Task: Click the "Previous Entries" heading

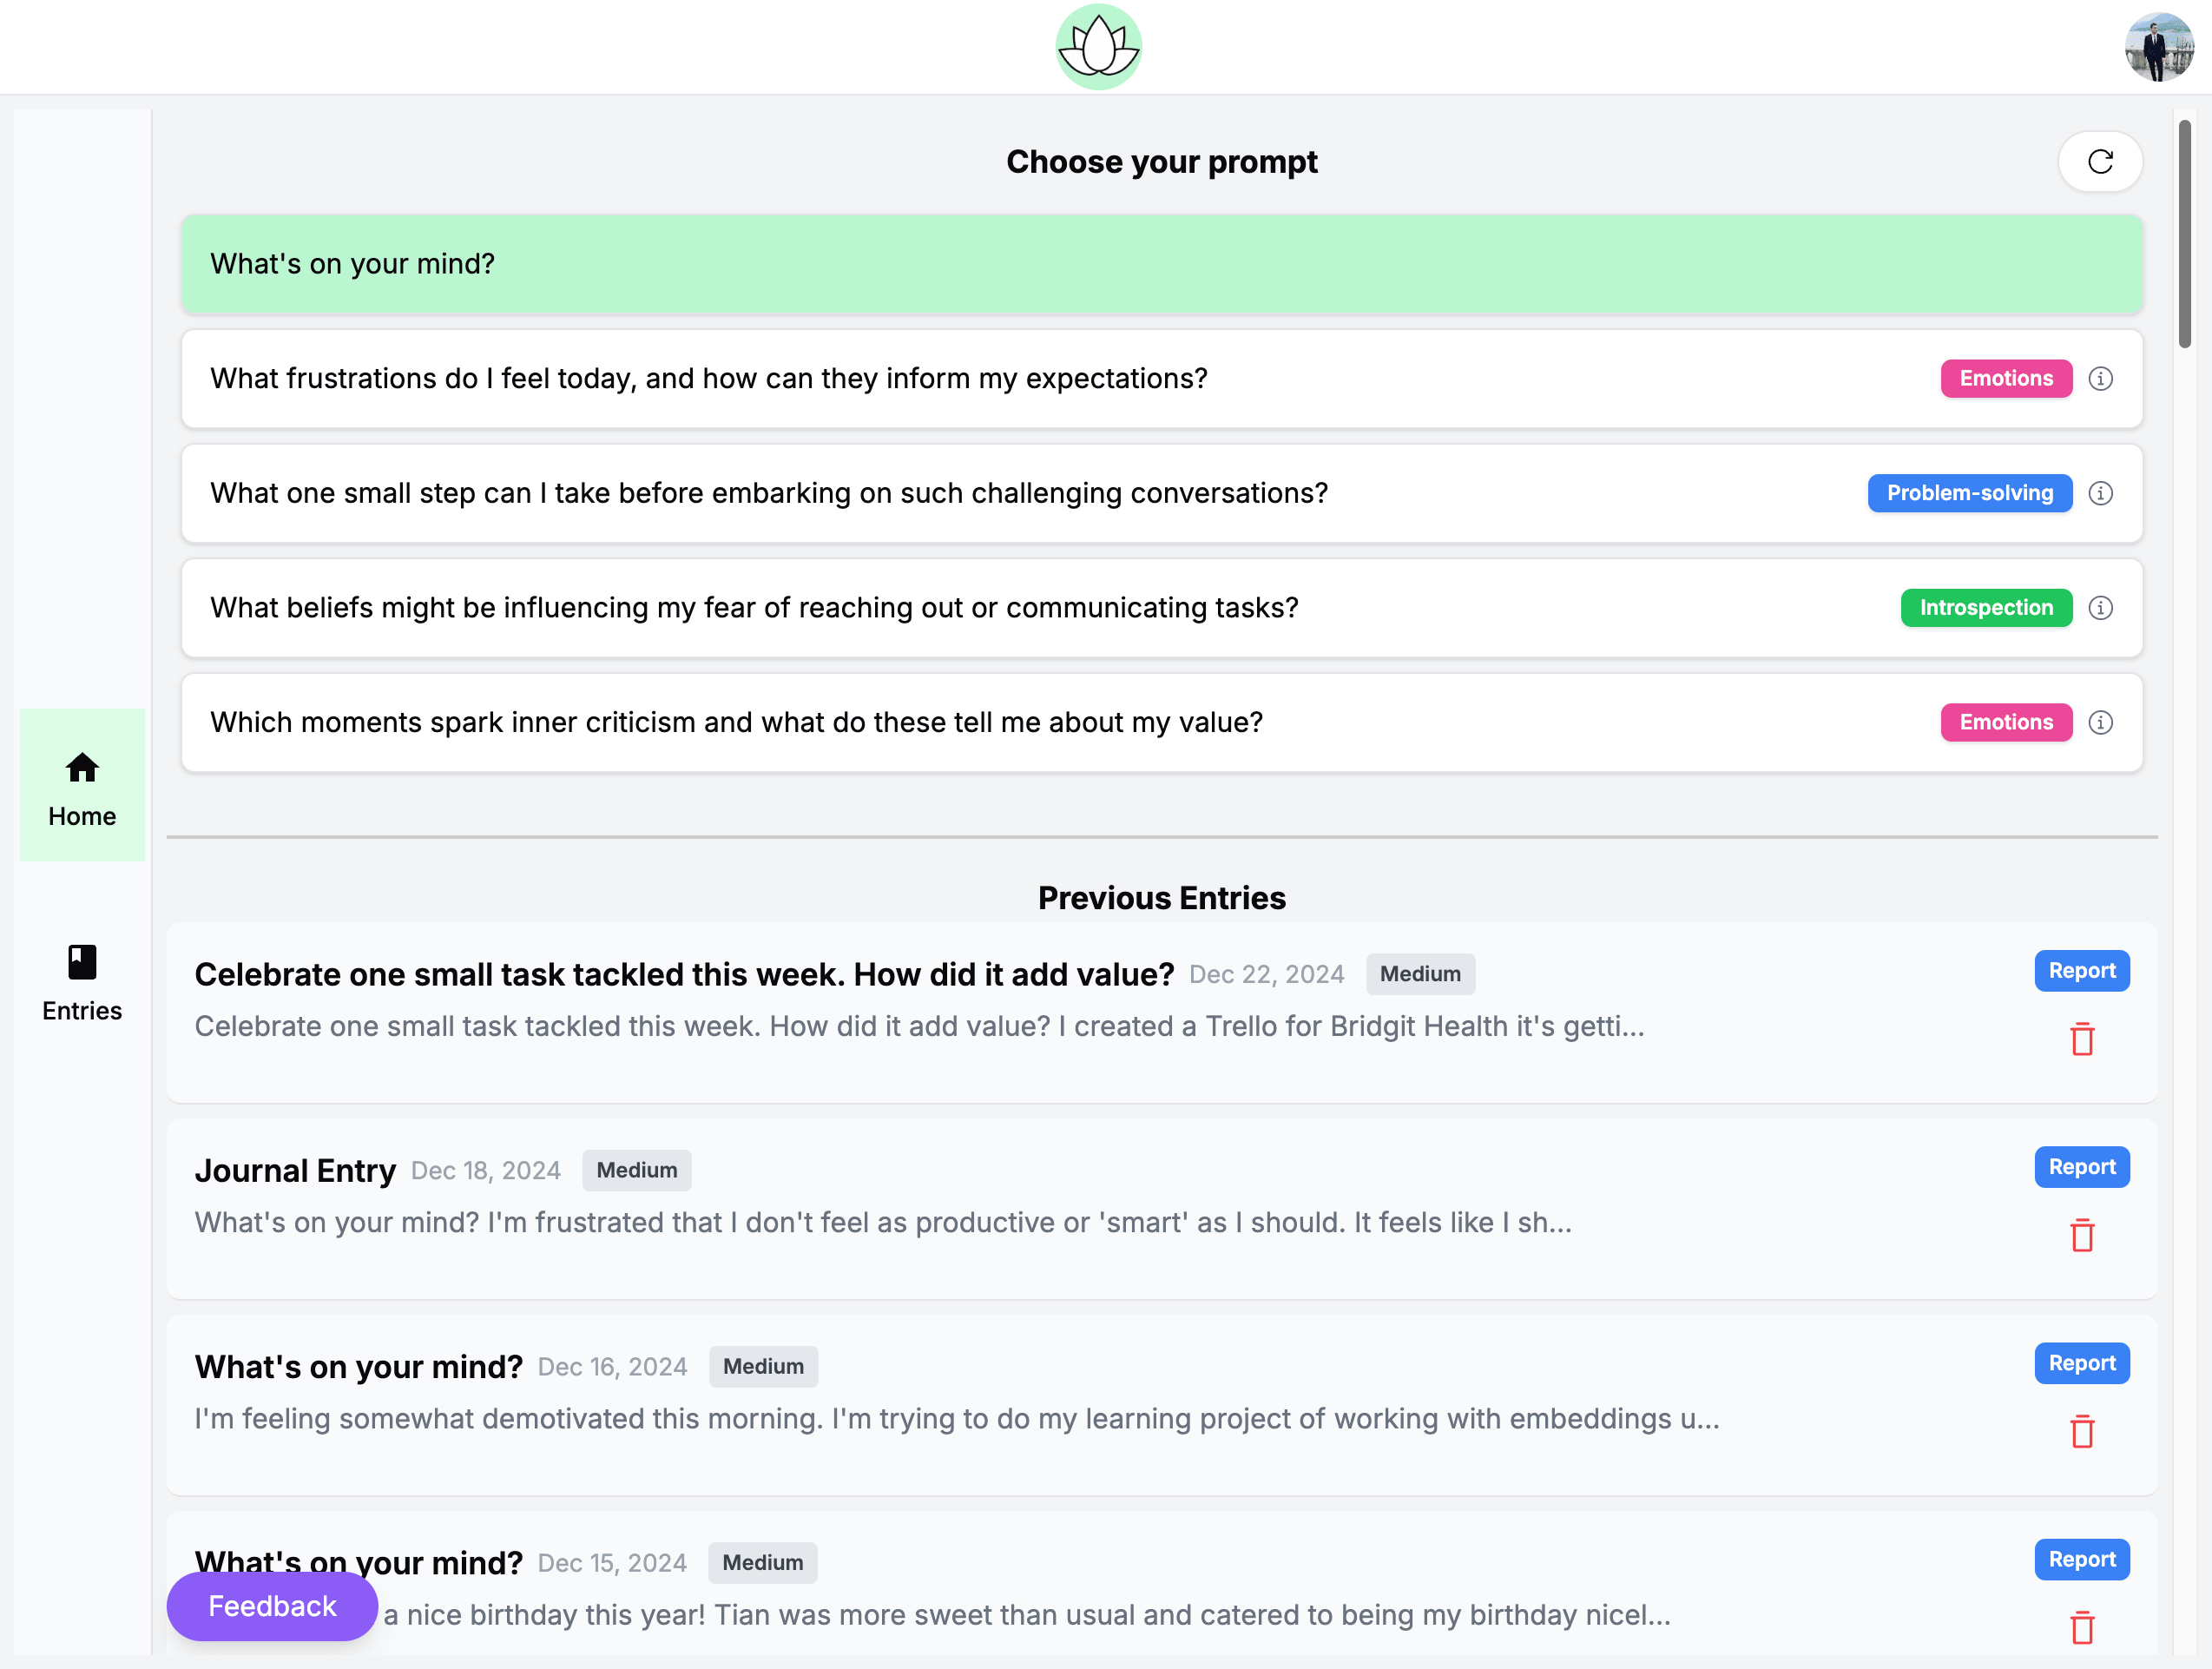Action: 1162,898
